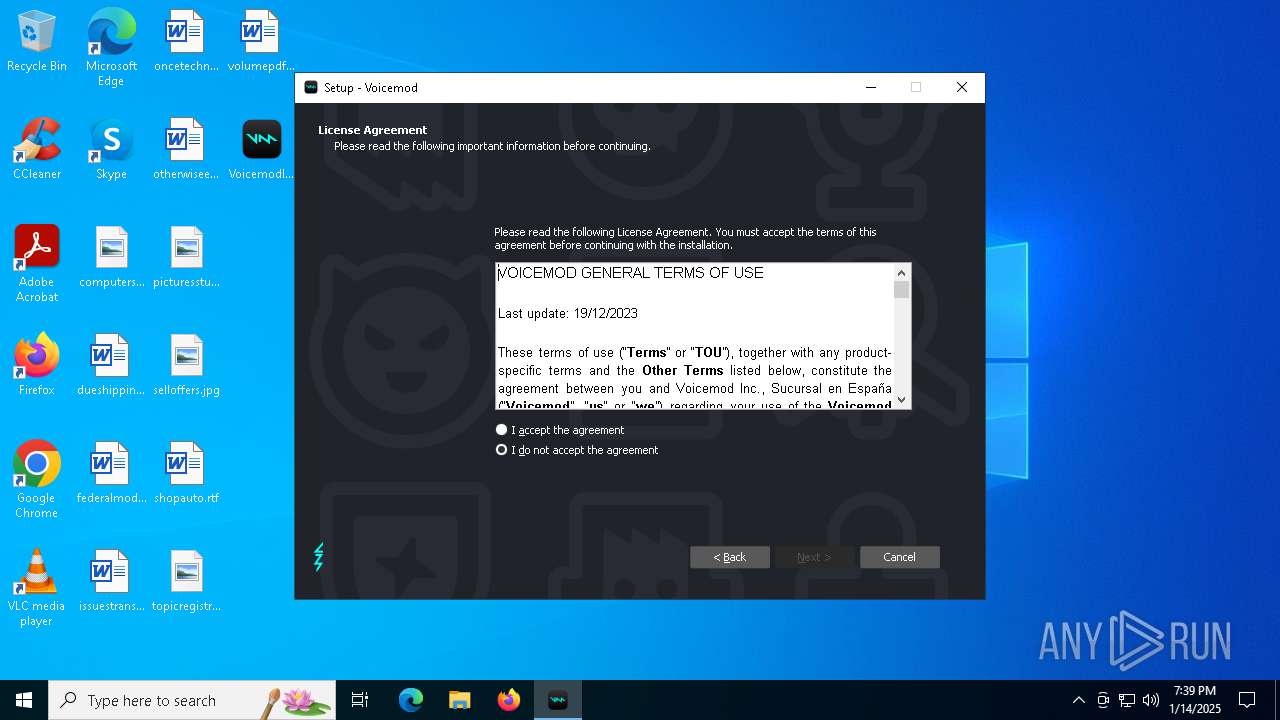Select the Voicemod installer desktop icon
This screenshot has width=1280, height=720.
[x=261, y=149]
